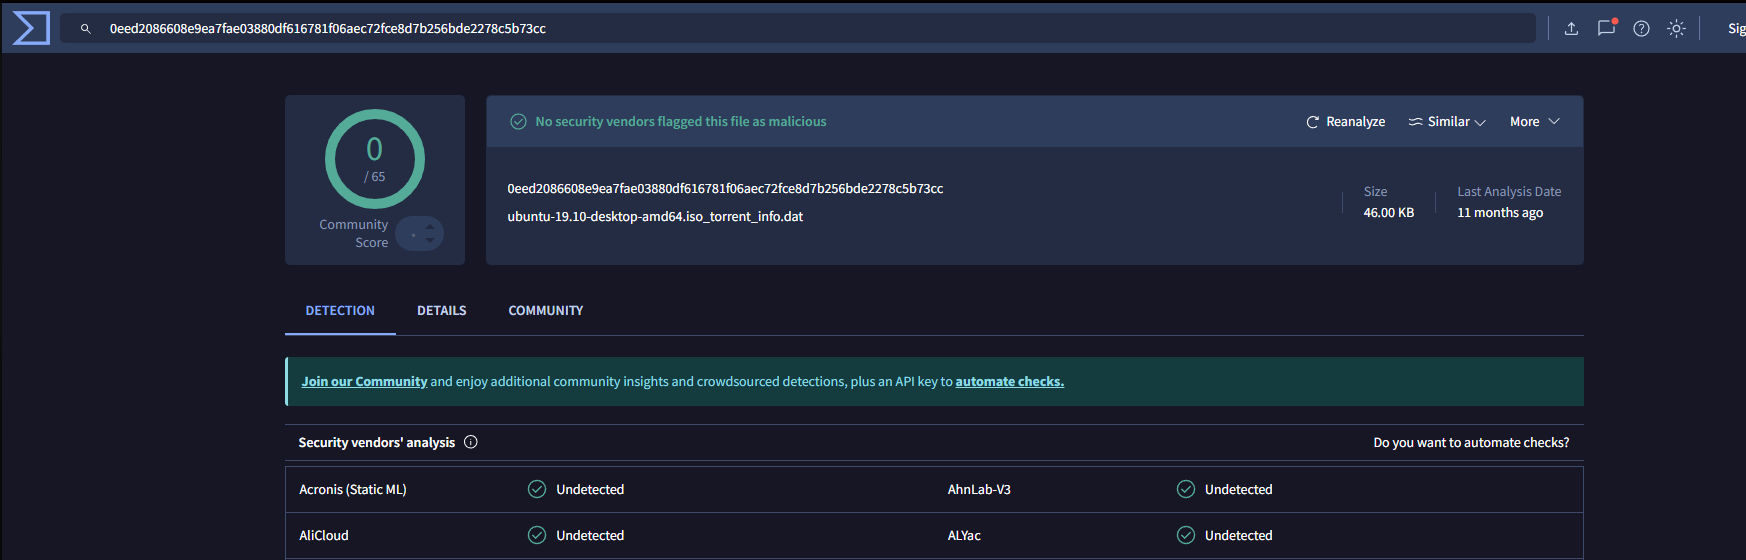The width and height of the screenshot is (1746, 560).
Task: Open the Join our Community link
Action: (x=364, y=382)
